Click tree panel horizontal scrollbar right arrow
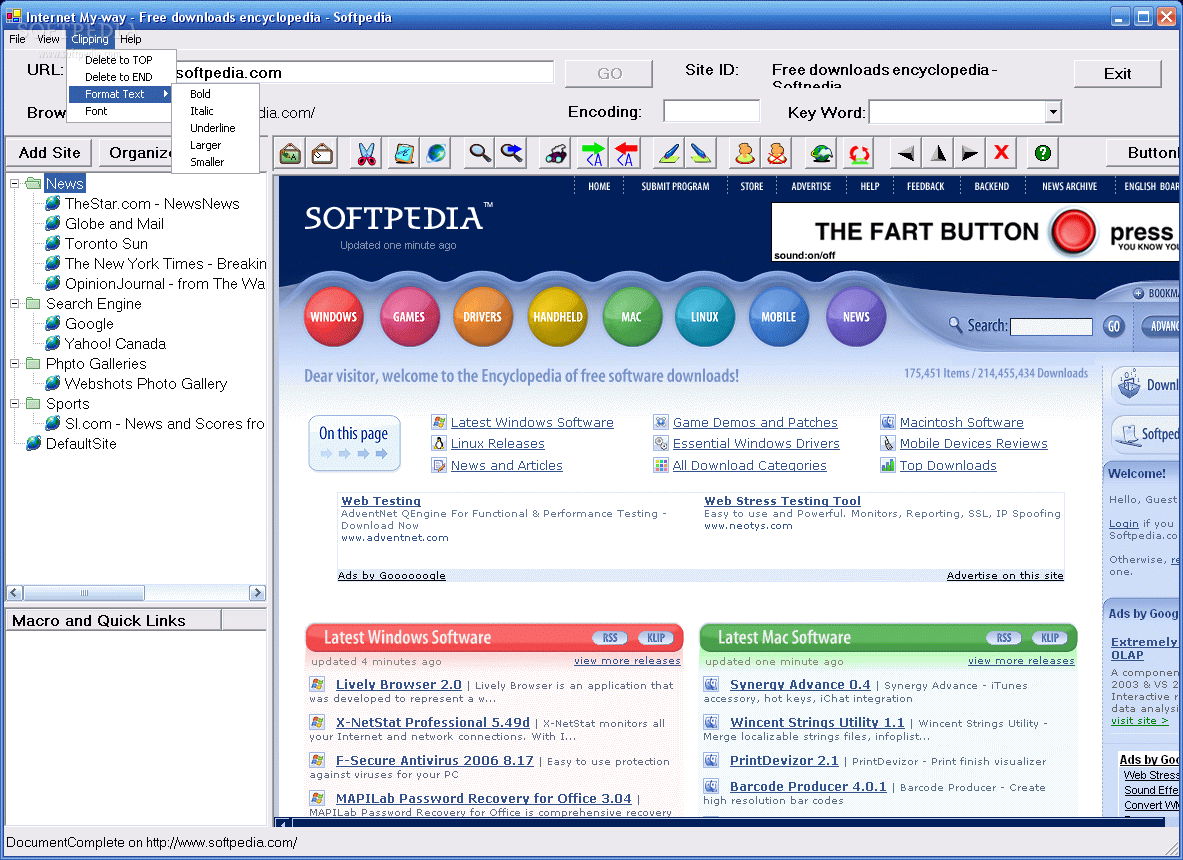This screenshot has width=1183, height=860. click(257, 593)
